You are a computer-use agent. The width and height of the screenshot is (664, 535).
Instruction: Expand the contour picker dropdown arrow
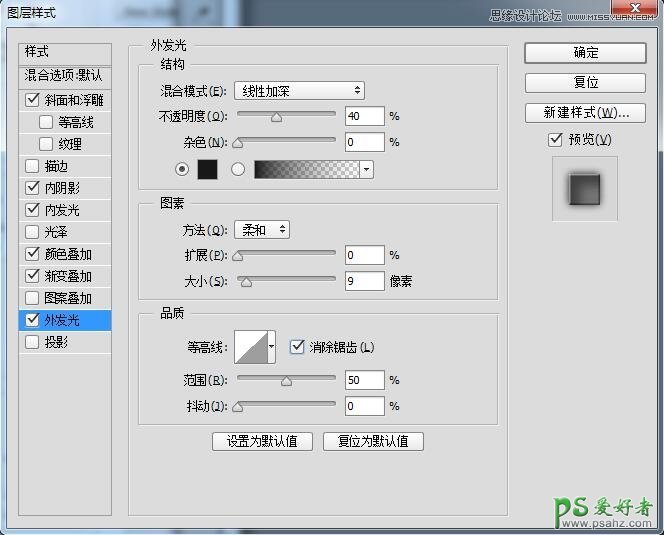(x=271, y=347)
